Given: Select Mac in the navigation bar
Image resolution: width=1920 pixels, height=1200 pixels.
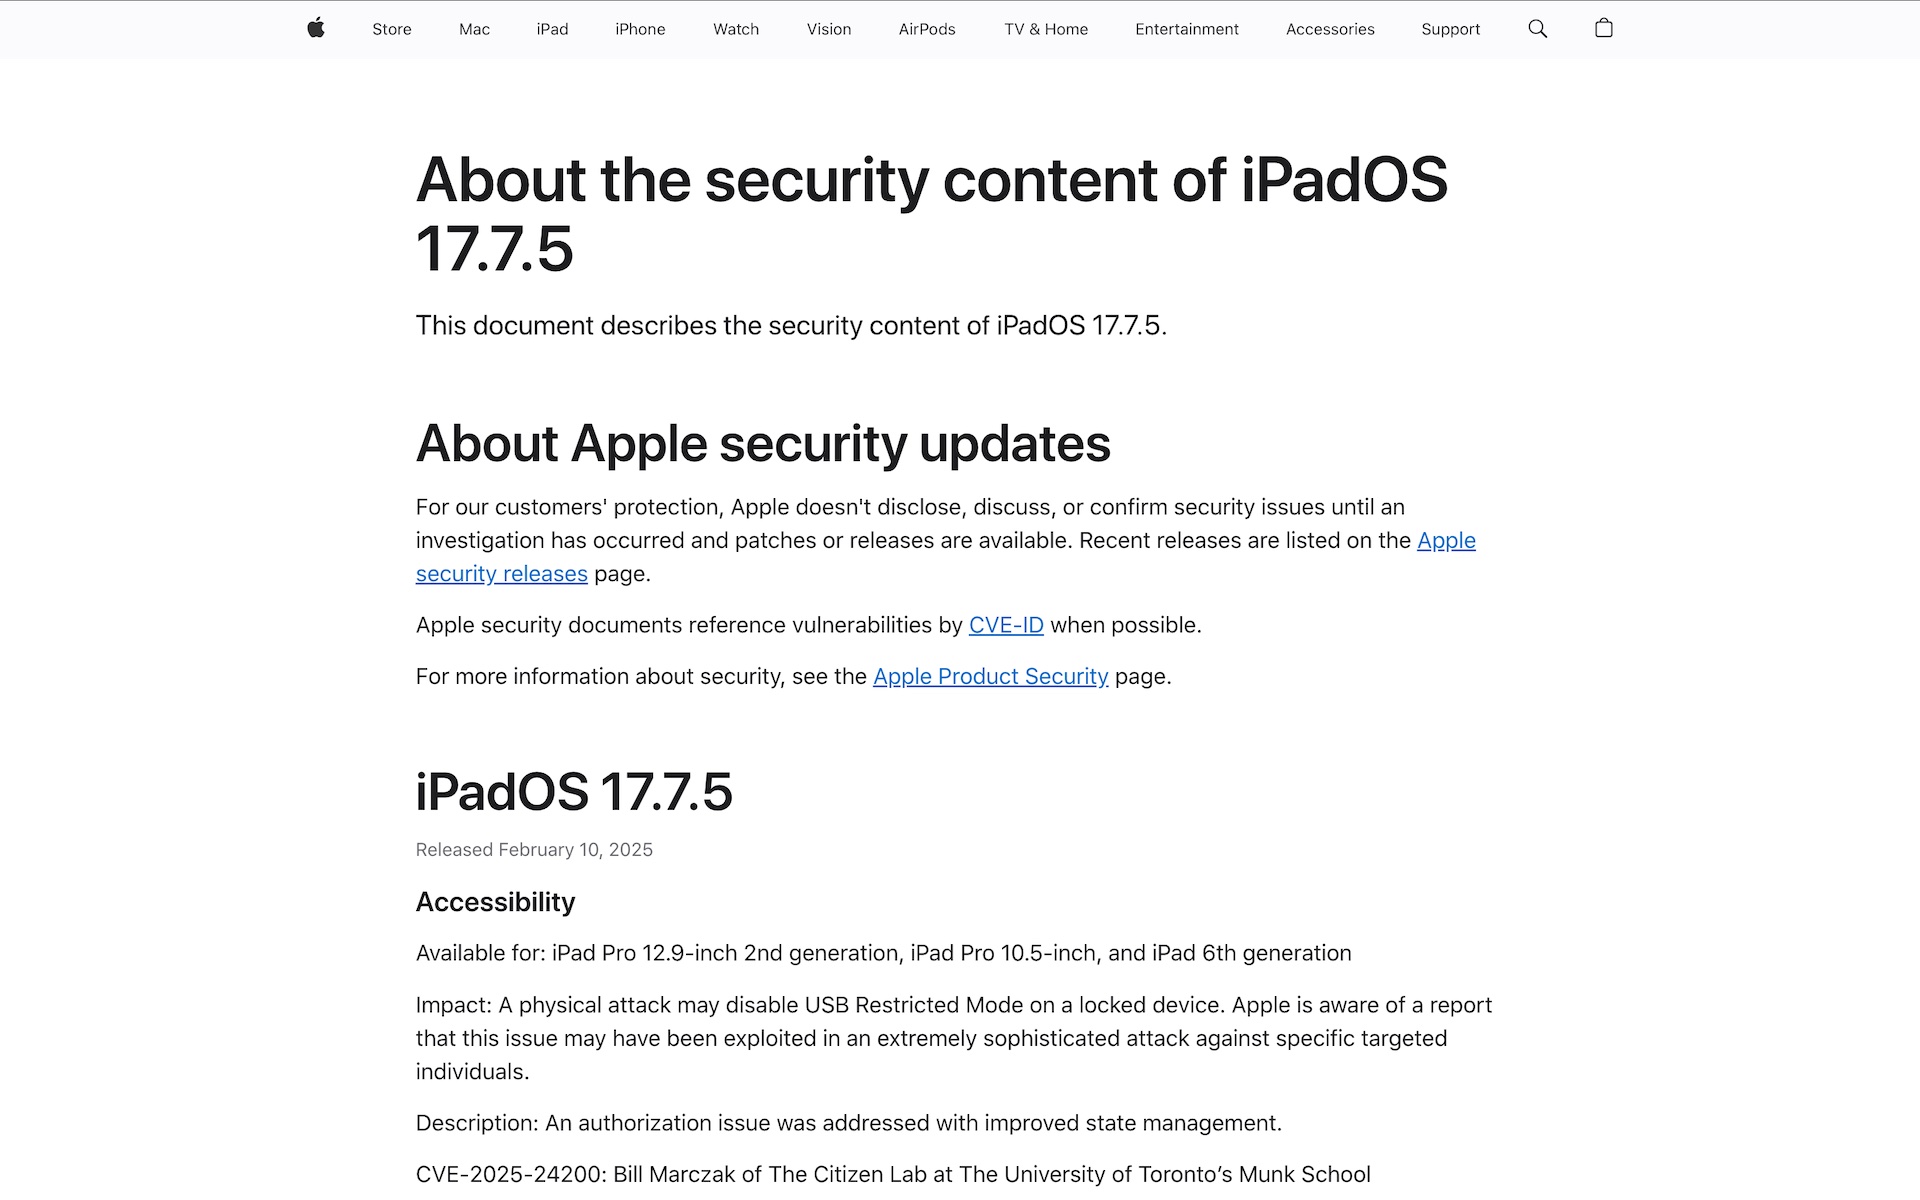Looking at the screenshot, I should click(474, 30).
